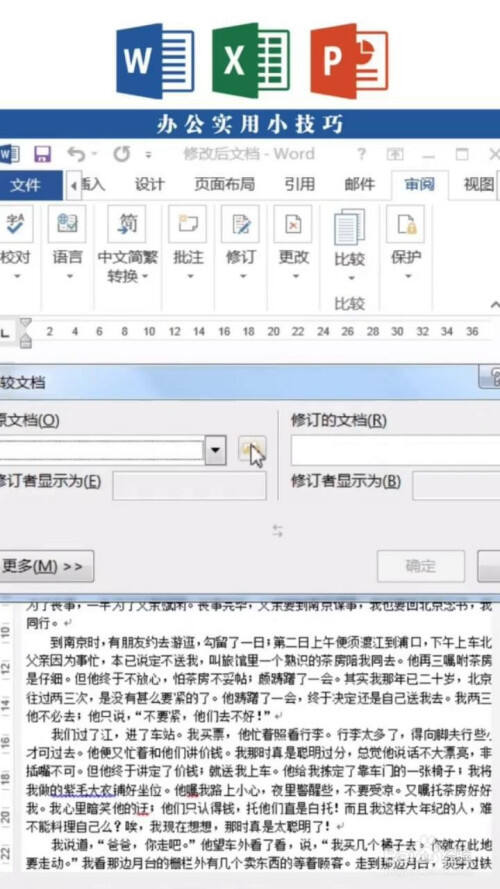The width and height of the screenshot is (500, 889).
Task: Click the 比较 group label in ribbon
Action: point(349,303)
